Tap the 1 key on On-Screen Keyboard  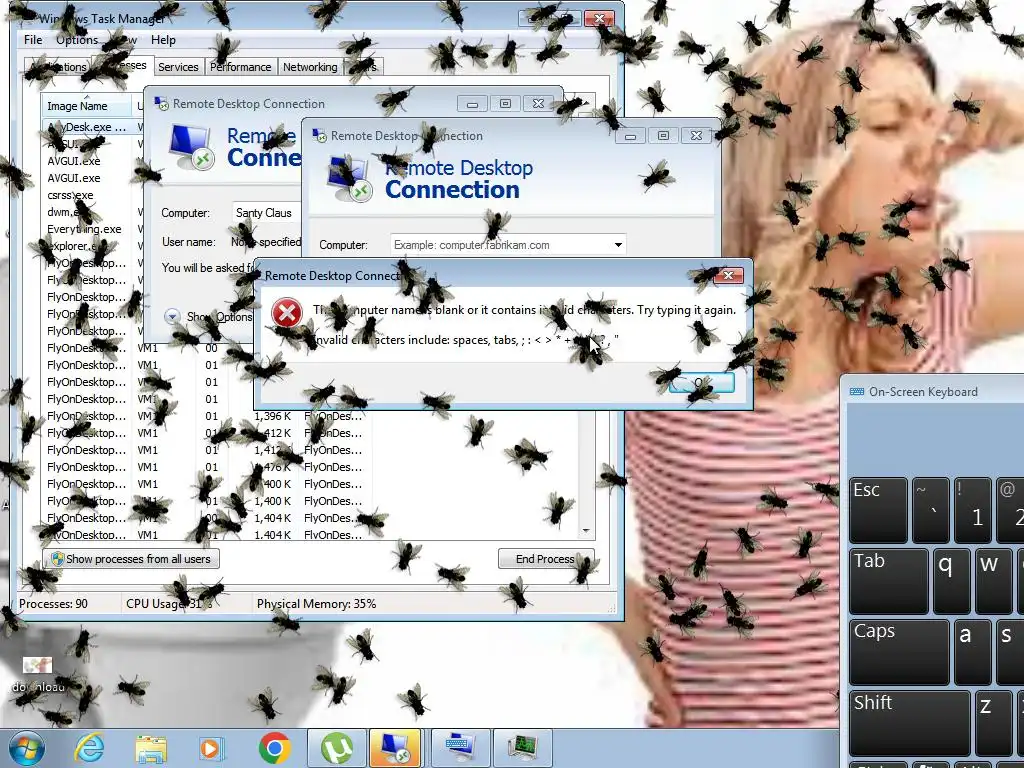[972, 510]
